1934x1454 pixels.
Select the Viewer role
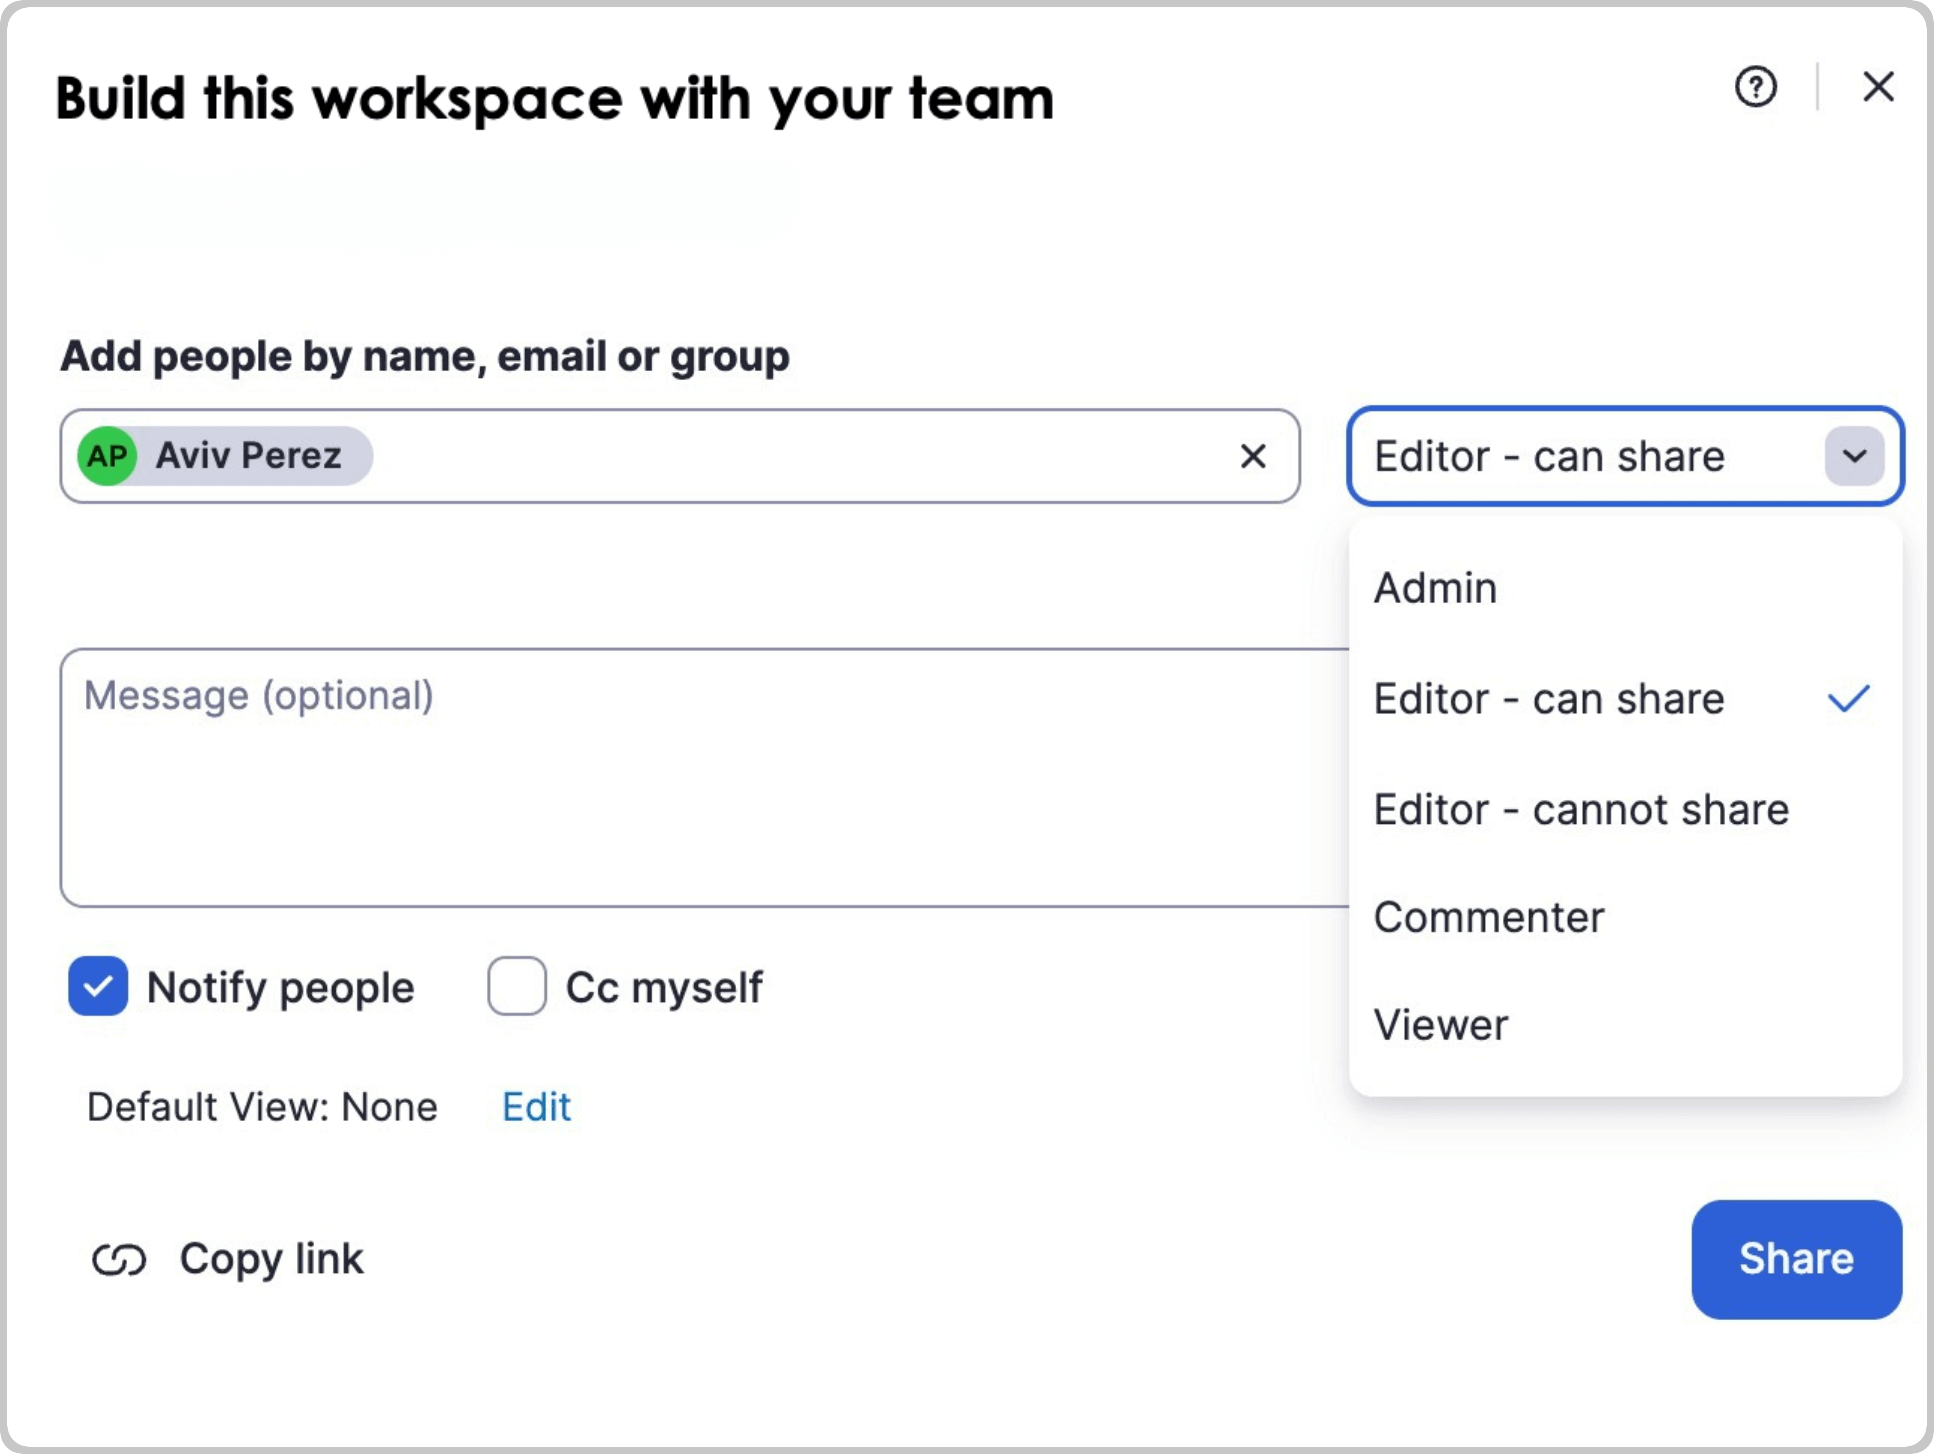1441,1024
